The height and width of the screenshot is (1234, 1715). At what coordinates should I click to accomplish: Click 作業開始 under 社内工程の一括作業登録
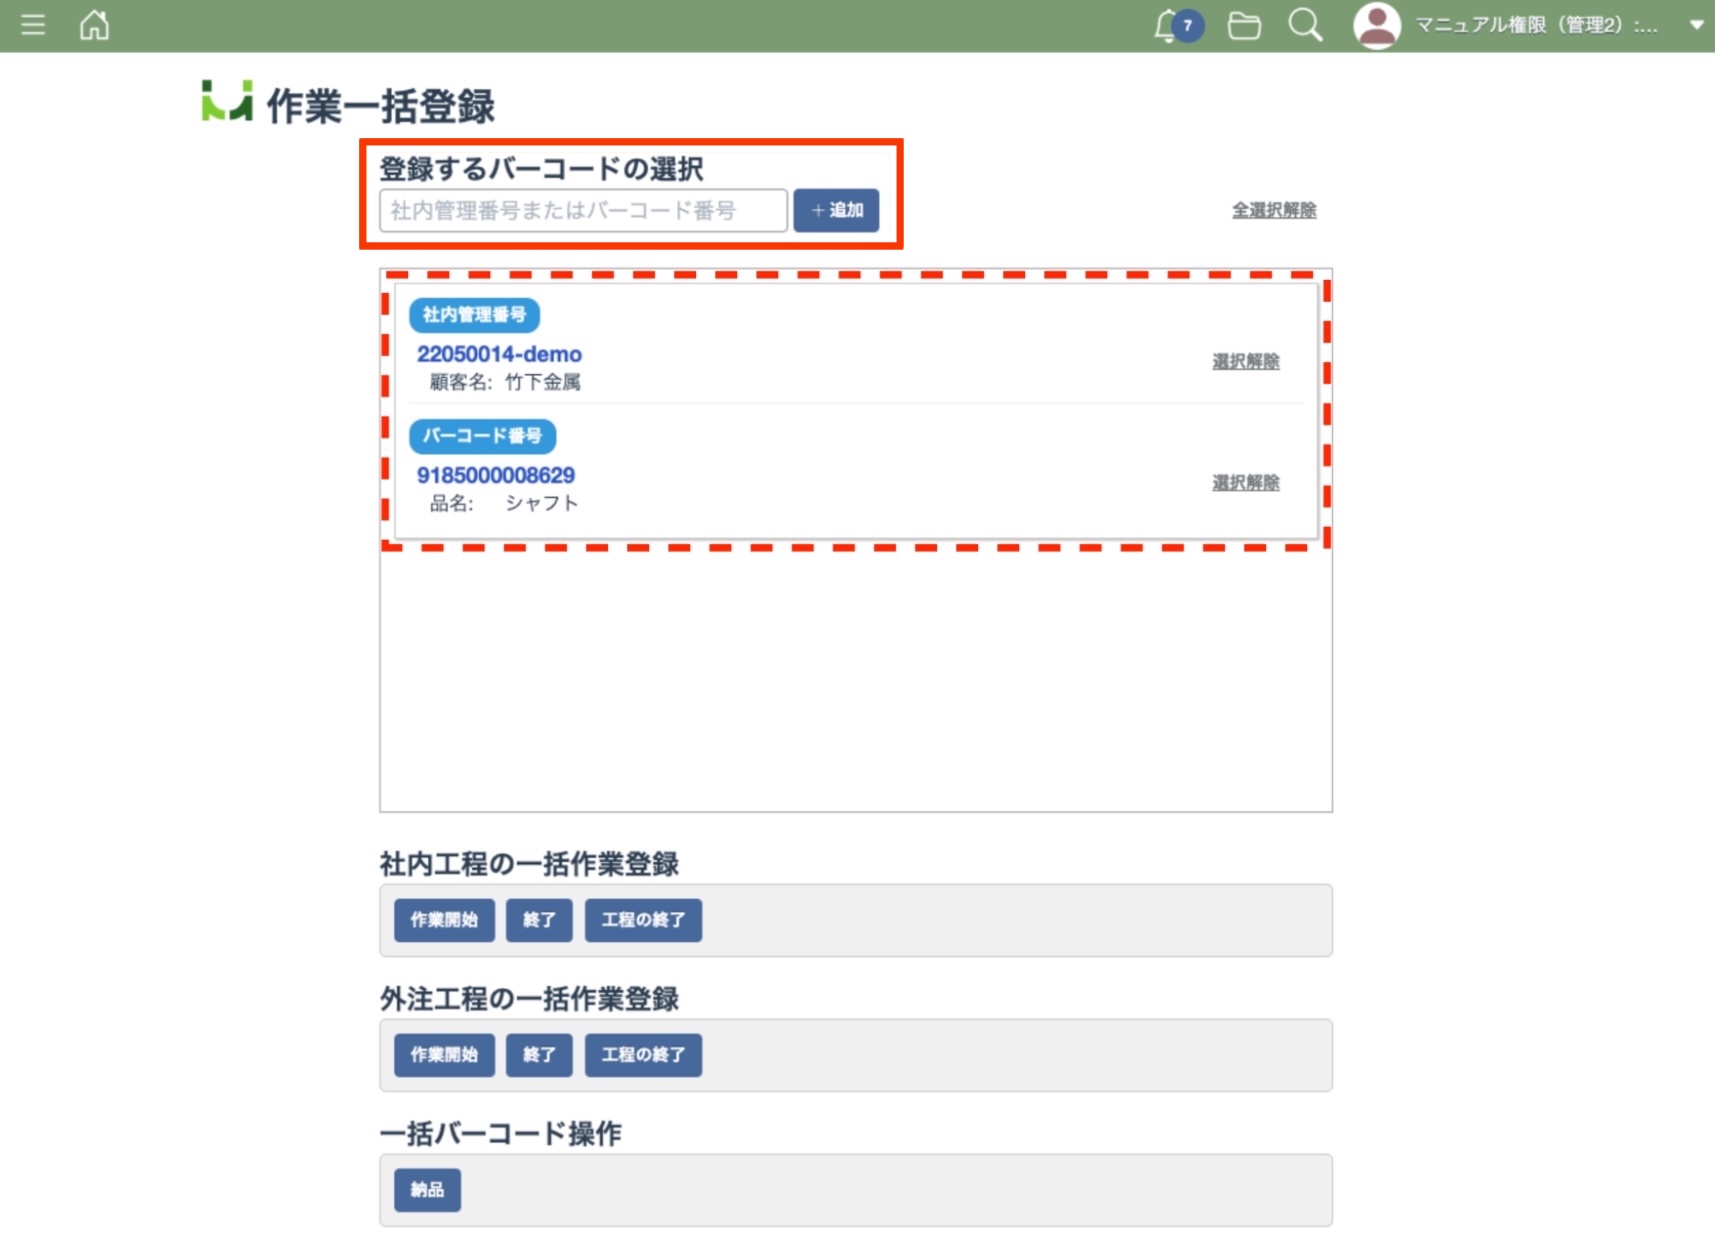point(444,920)
